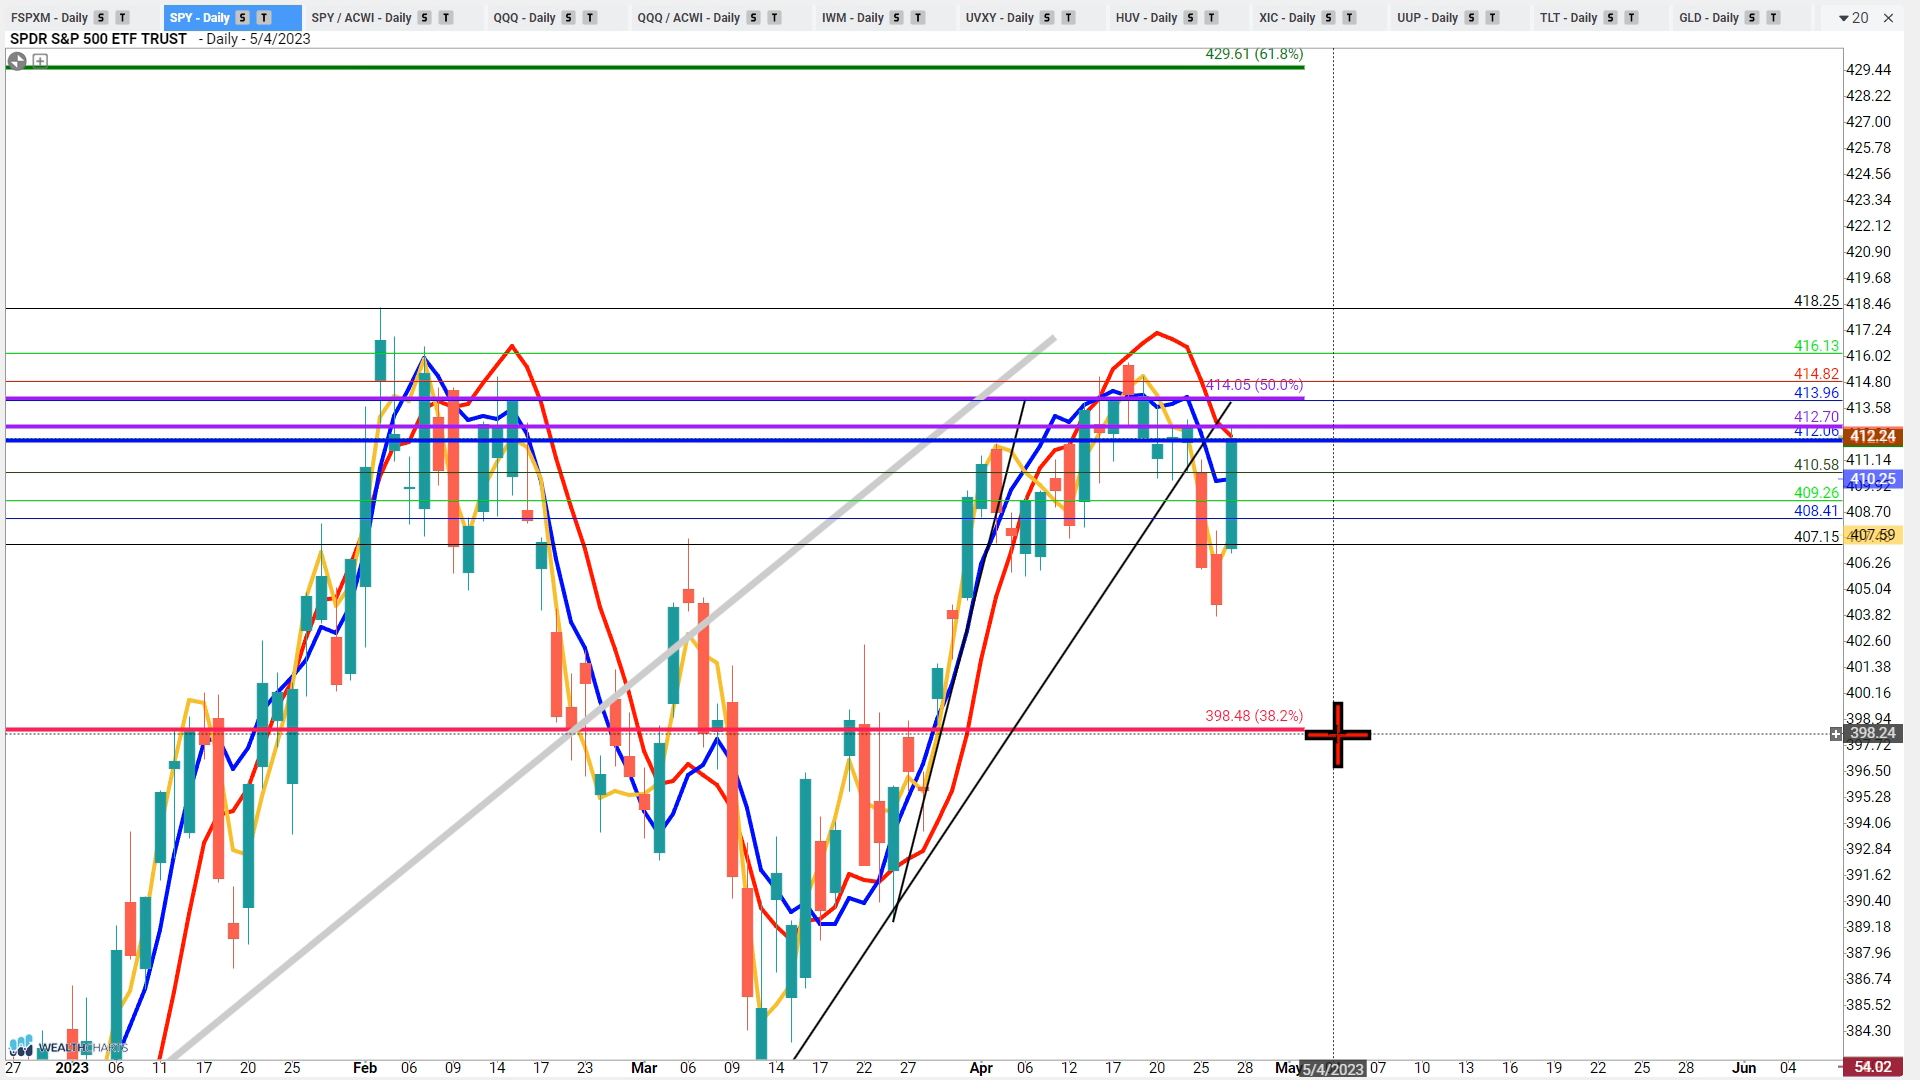Click the purple 412.70 level label

coord(1816,417)
